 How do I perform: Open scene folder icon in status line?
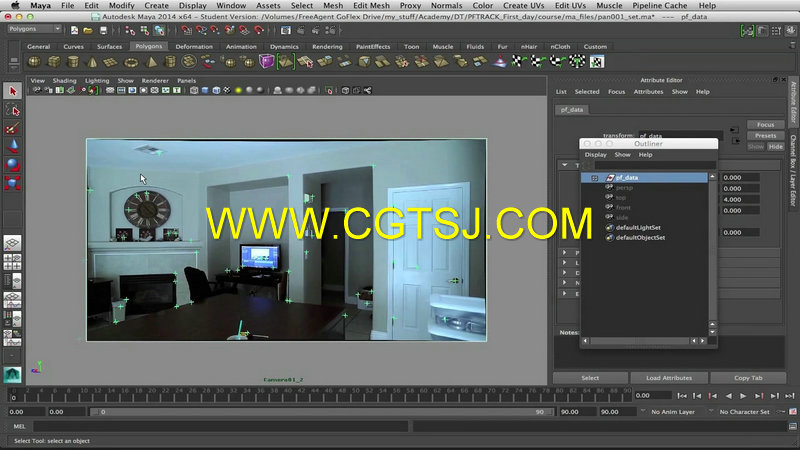pyautogui.click(x=88, y=31)
